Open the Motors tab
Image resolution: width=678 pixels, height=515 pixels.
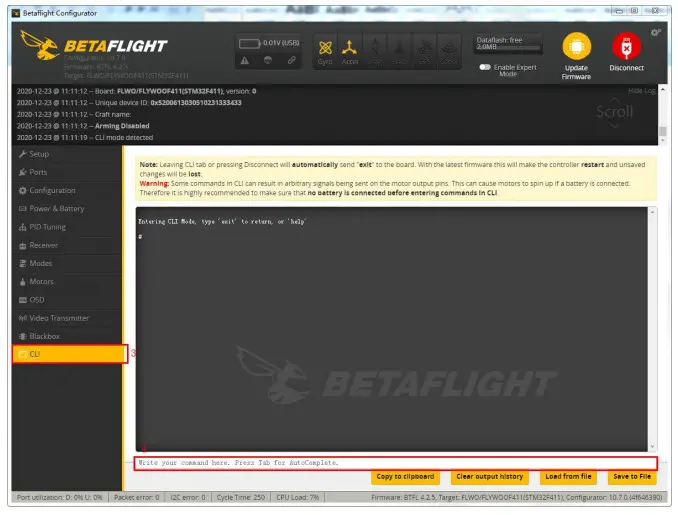(67, 281)
